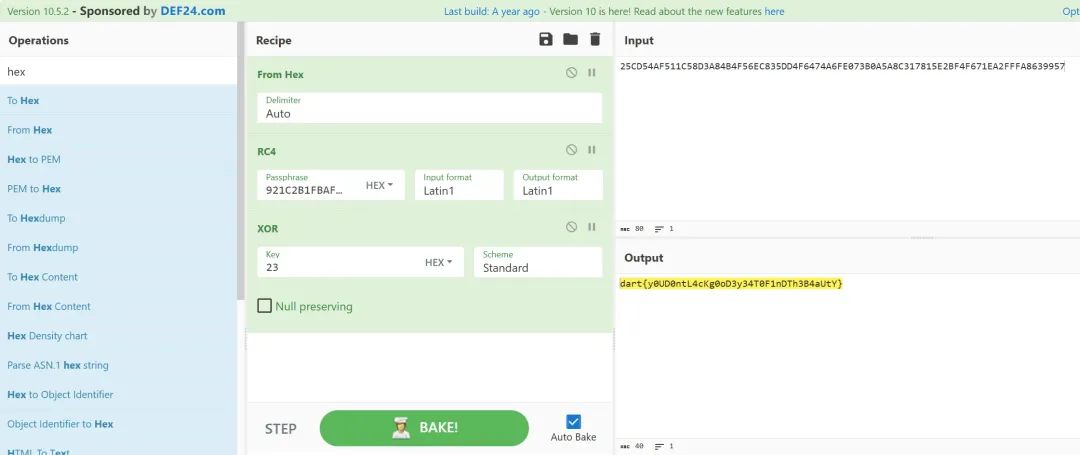The height and width of the screenshot is (455, 1080).
Task: Clear the recipe with the trash icon
Action: [x=595, y=39]
